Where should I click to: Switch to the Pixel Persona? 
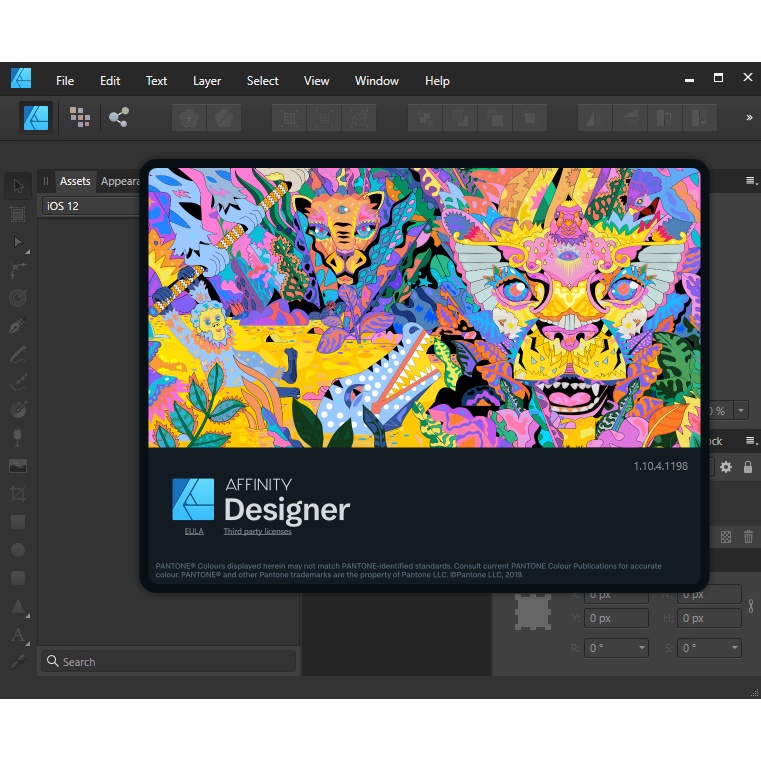tap(80, 117)
